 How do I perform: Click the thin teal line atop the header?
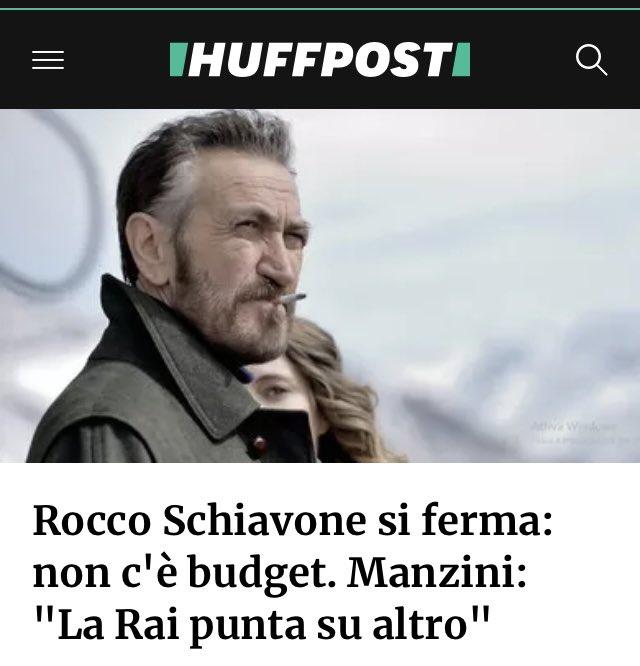pos(320,9)
